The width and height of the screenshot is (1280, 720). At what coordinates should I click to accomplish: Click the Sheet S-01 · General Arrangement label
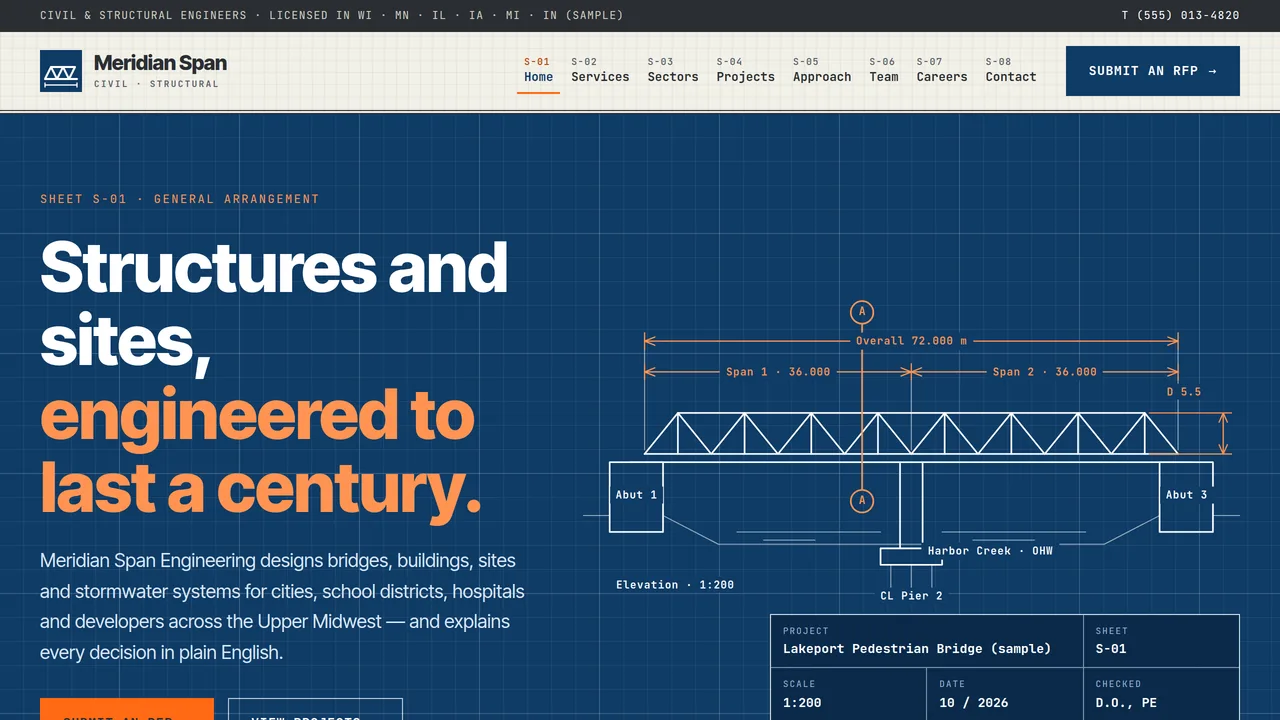point(180,199)
